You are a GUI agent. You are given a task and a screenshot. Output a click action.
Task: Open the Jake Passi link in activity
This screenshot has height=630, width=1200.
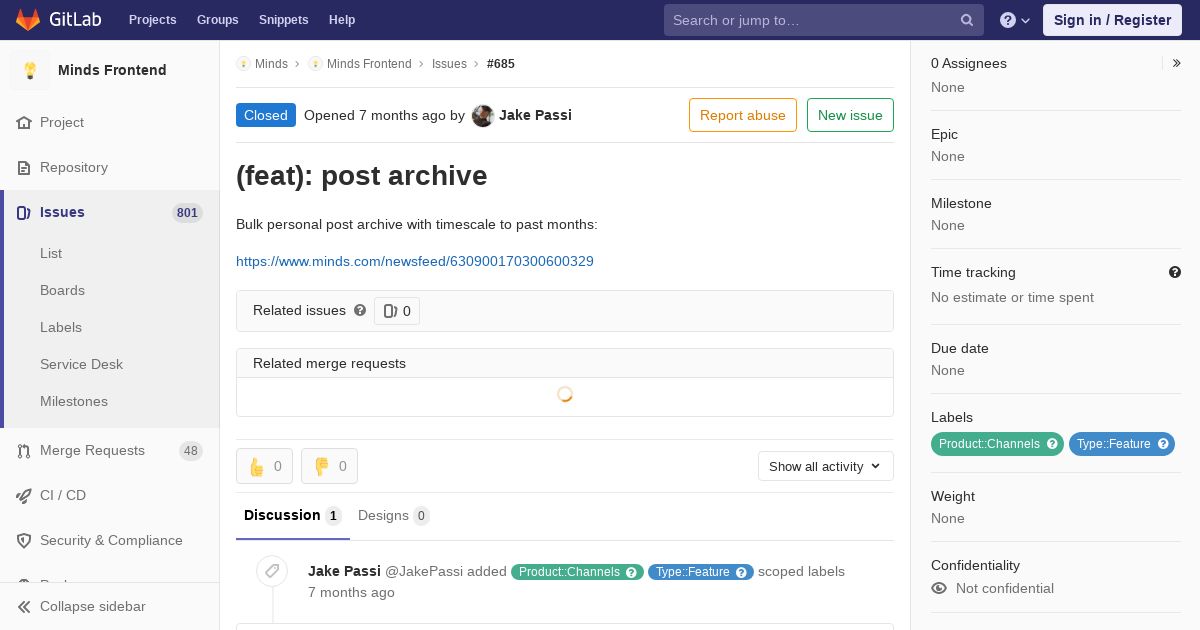(x=344, y=571)
